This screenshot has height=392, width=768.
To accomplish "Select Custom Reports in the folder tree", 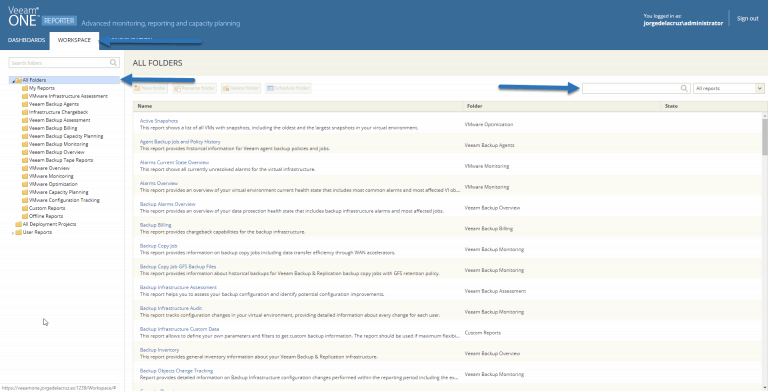I will [x=47, y=208].
